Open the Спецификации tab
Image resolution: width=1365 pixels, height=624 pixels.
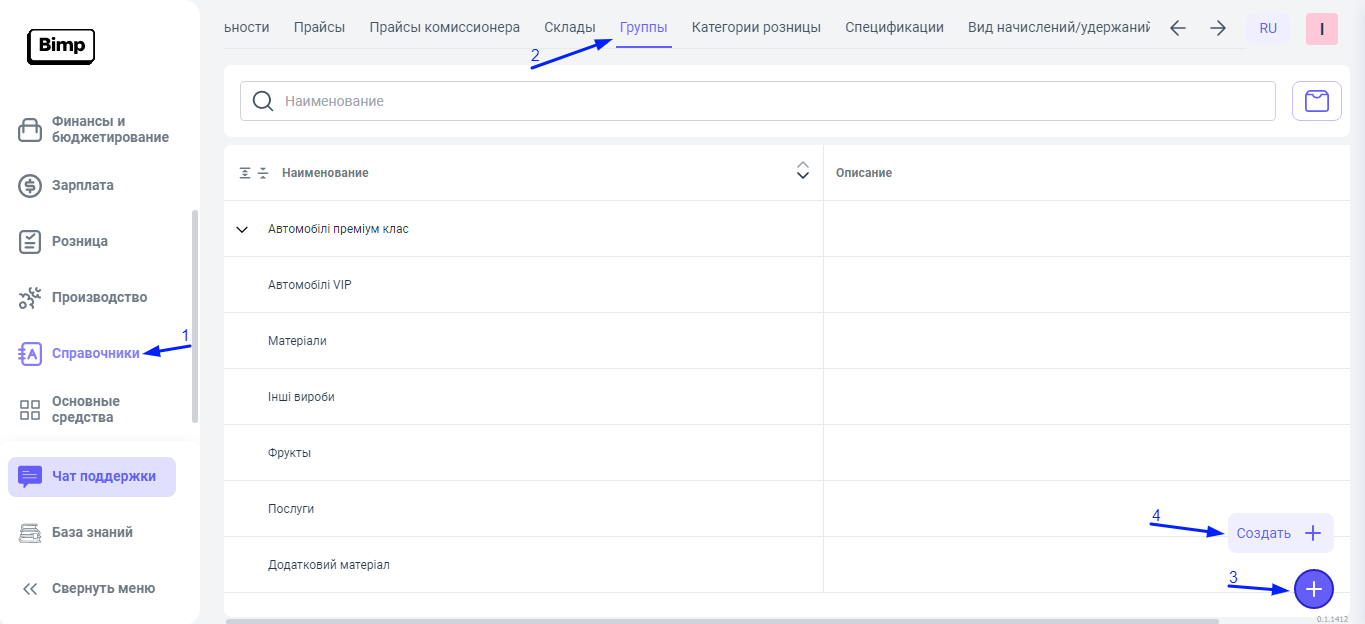tap(894, 27)
